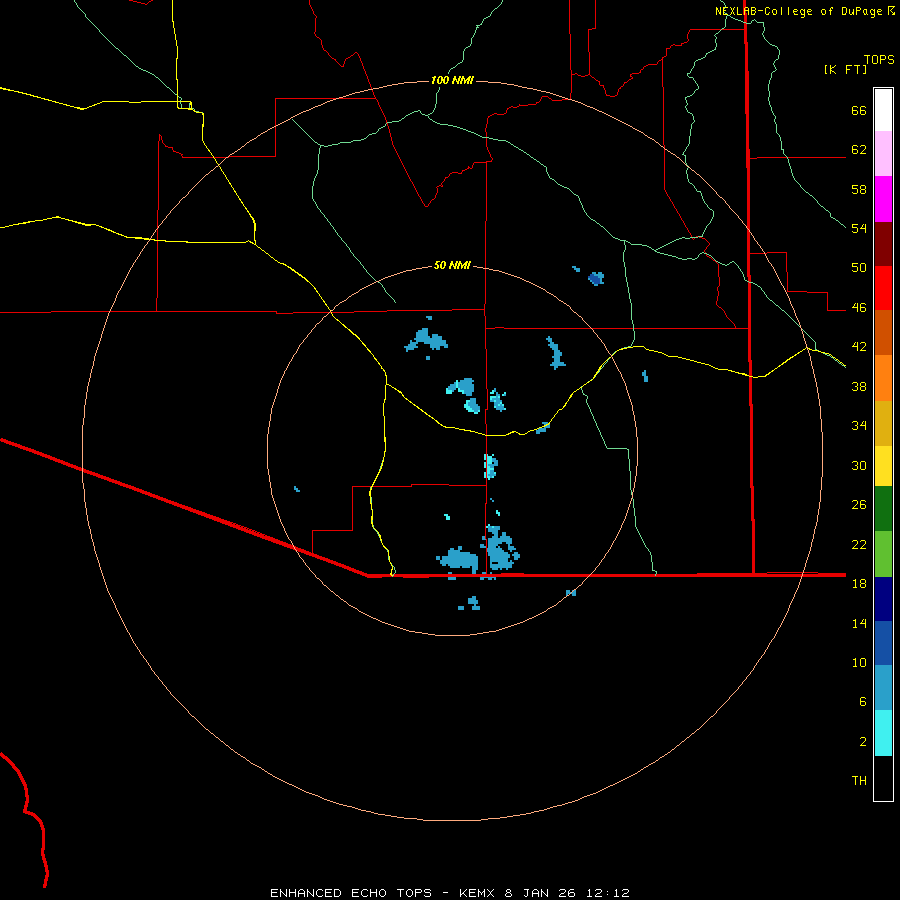The height and width of the screenshot is (900, 900).
Task: Click the light blue swatch between 10 and 6
Action: [883, 687]
